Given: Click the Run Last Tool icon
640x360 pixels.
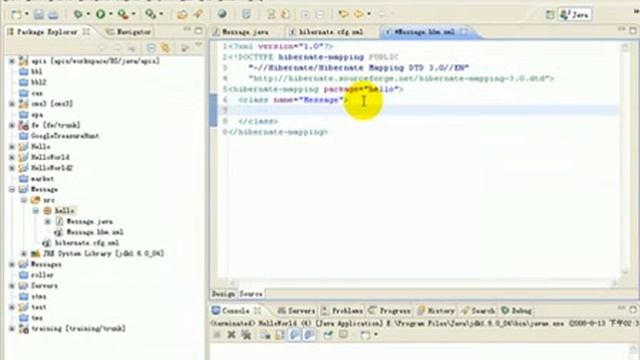Looking at the screenshot, I should [x=123, y=14].
